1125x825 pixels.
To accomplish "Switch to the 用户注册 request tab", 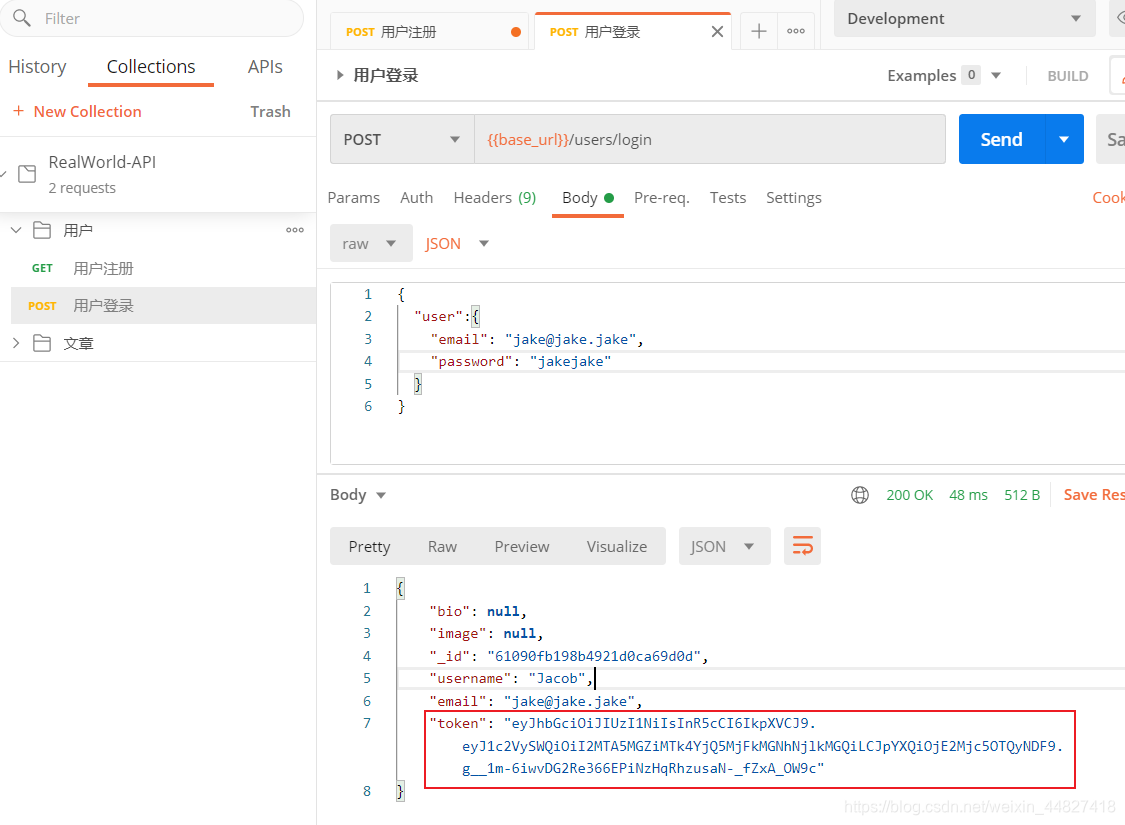I will [429, 32].
